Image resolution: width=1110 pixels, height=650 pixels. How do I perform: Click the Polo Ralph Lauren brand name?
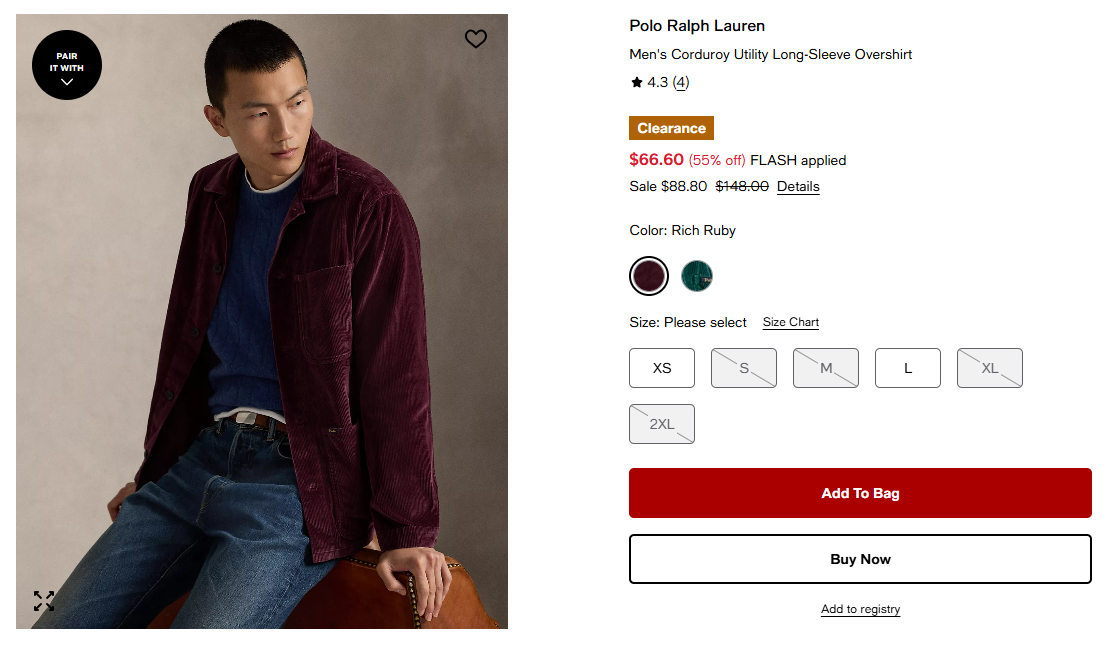click(x=697, y=26)
